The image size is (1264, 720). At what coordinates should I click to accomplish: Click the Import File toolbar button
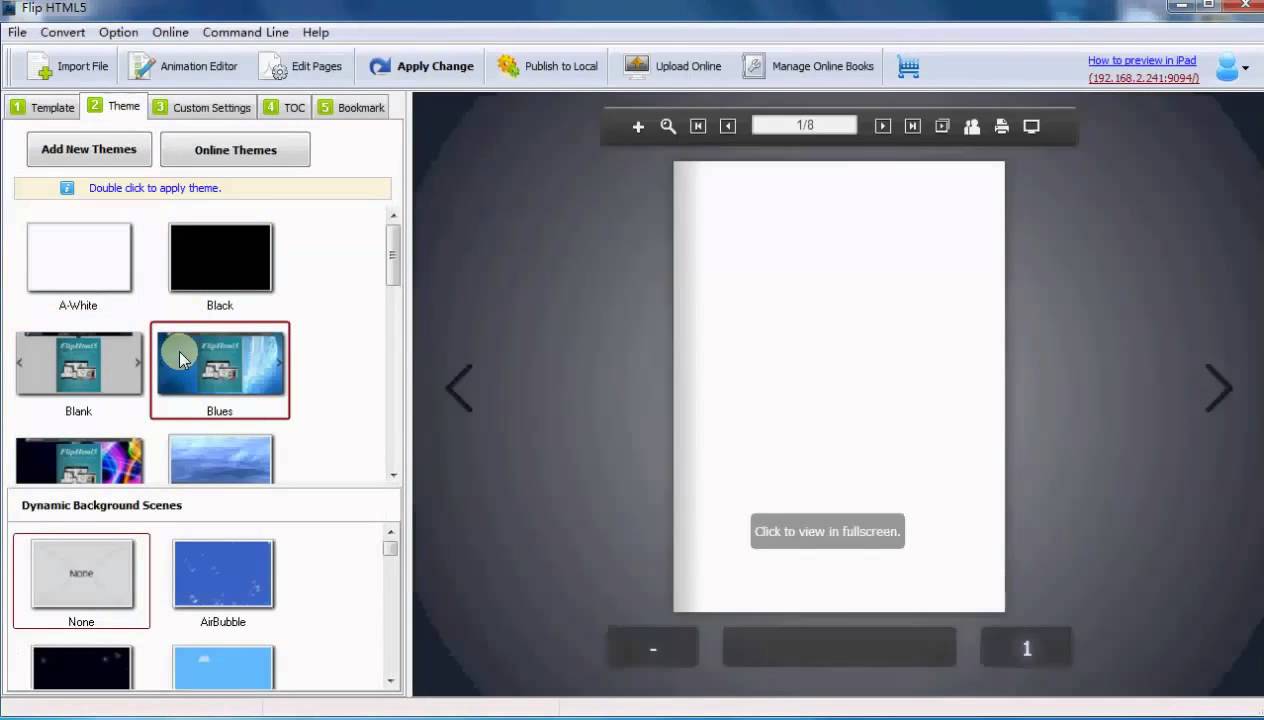point(68,66)
